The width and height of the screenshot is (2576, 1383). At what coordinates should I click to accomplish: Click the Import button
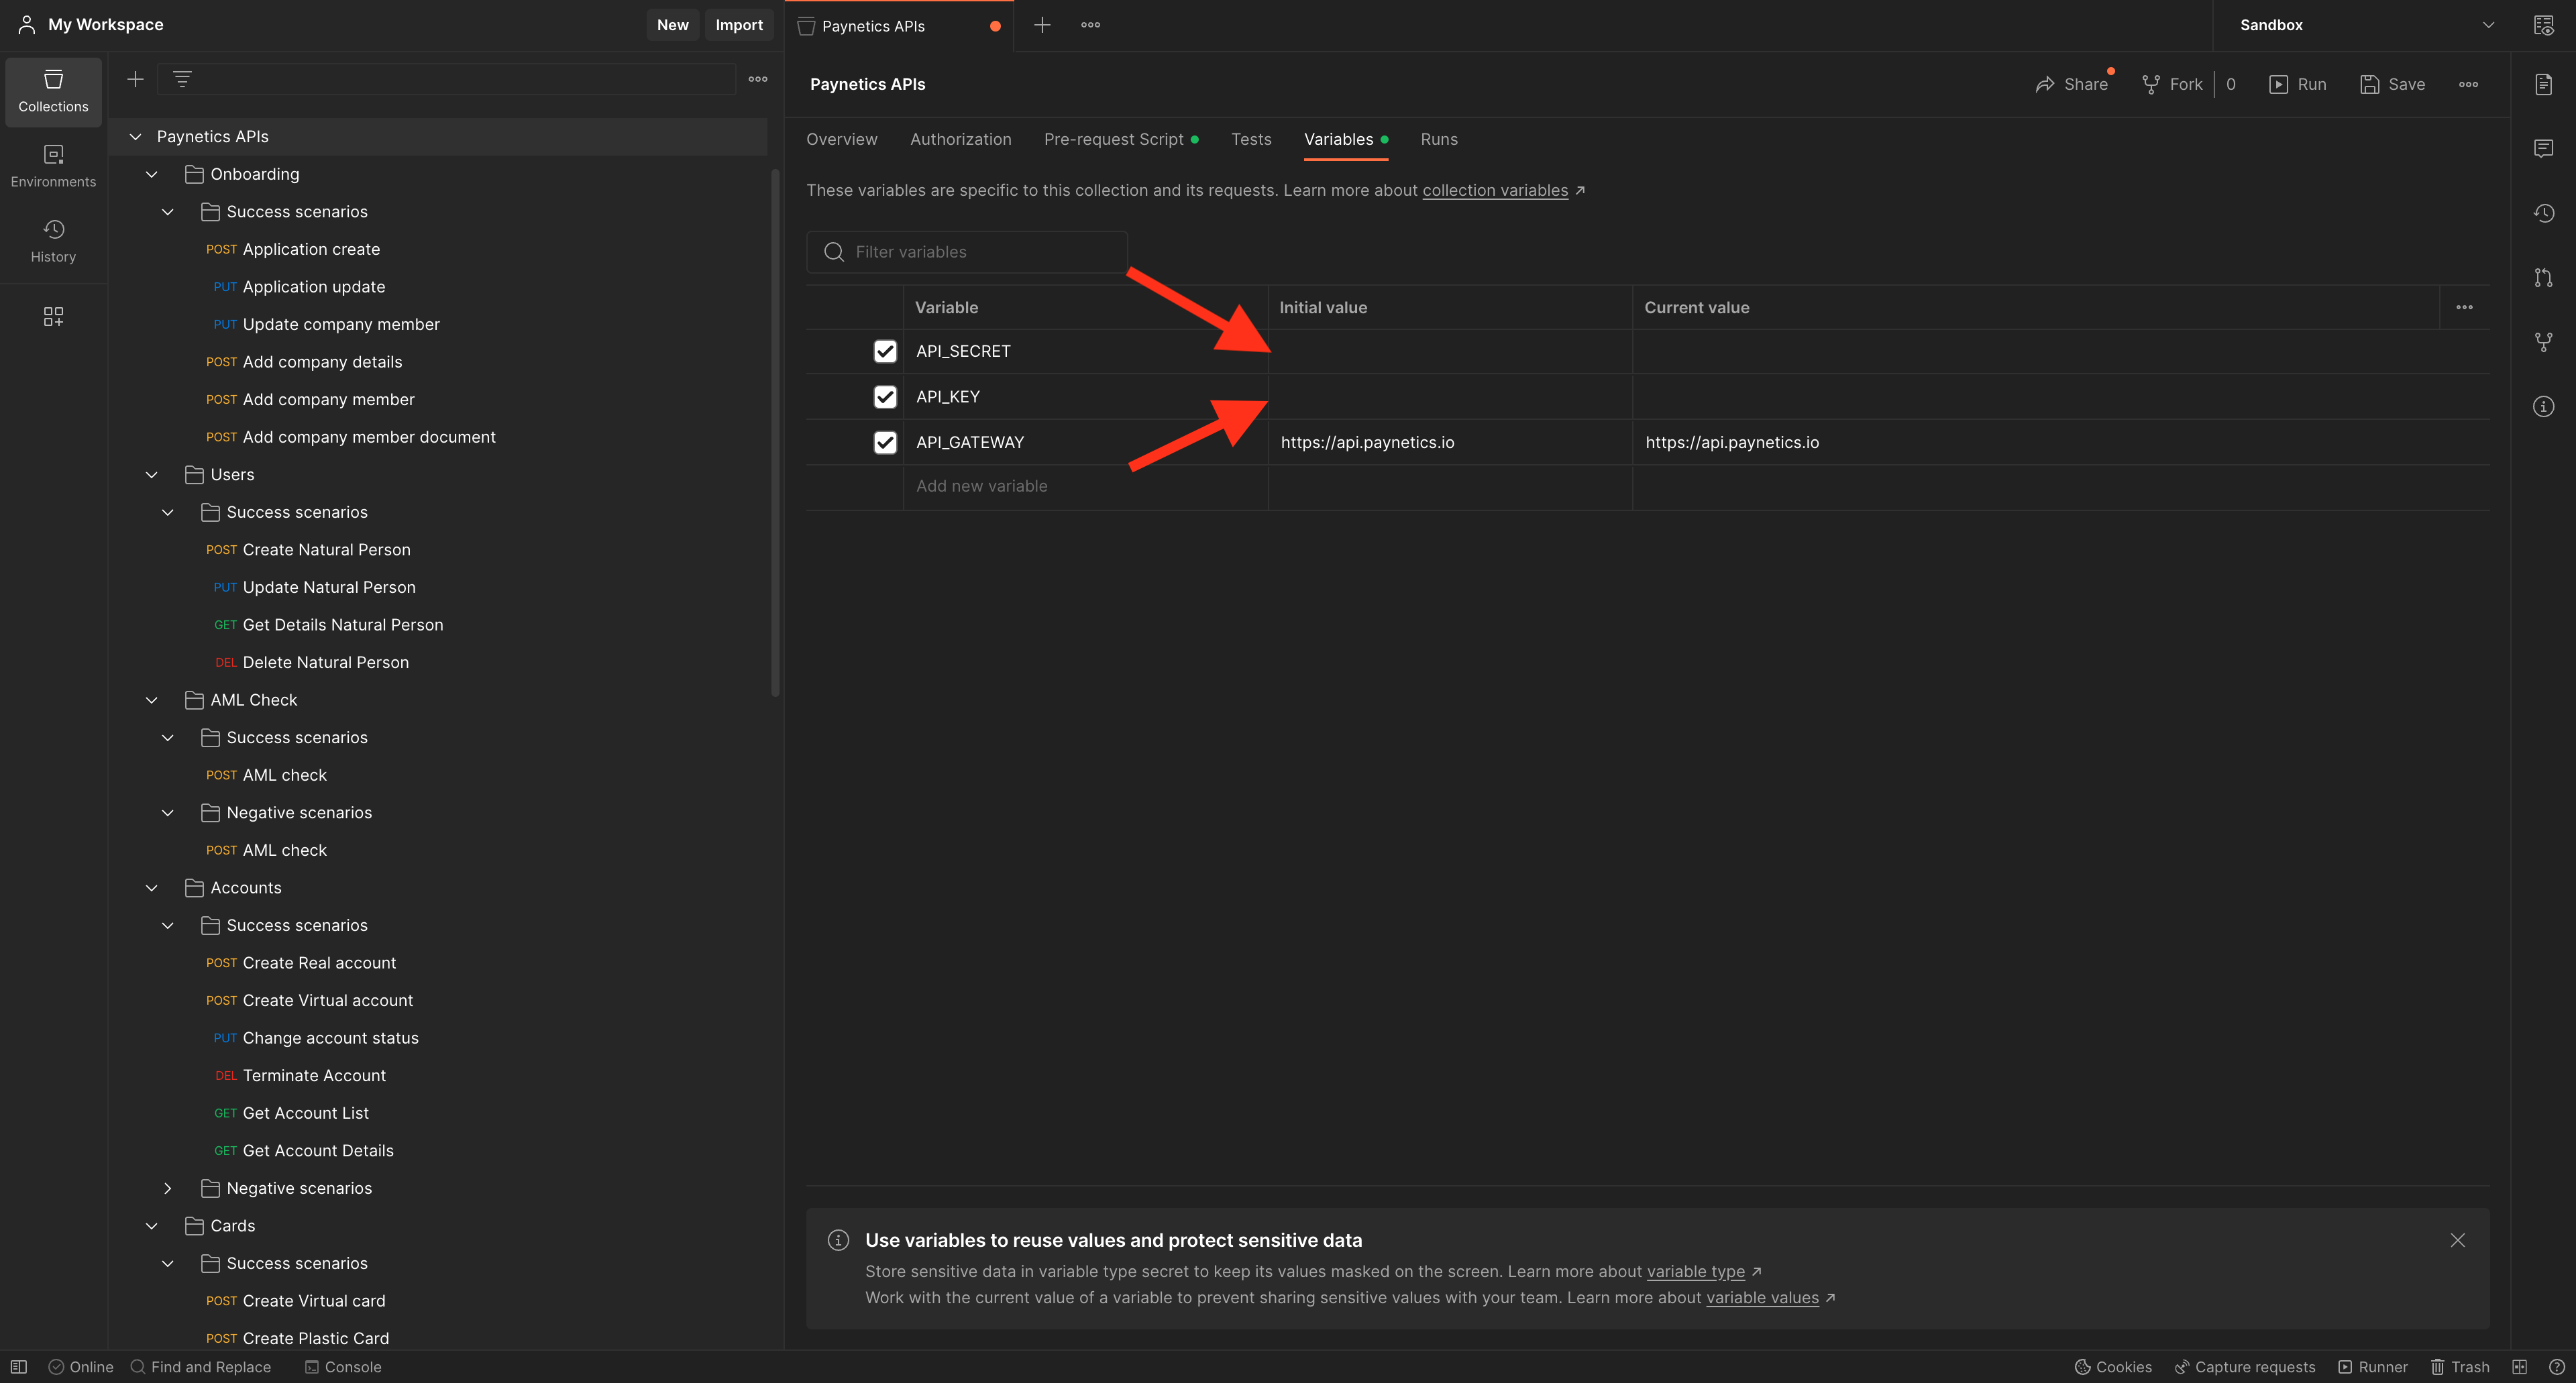[738, 25]
